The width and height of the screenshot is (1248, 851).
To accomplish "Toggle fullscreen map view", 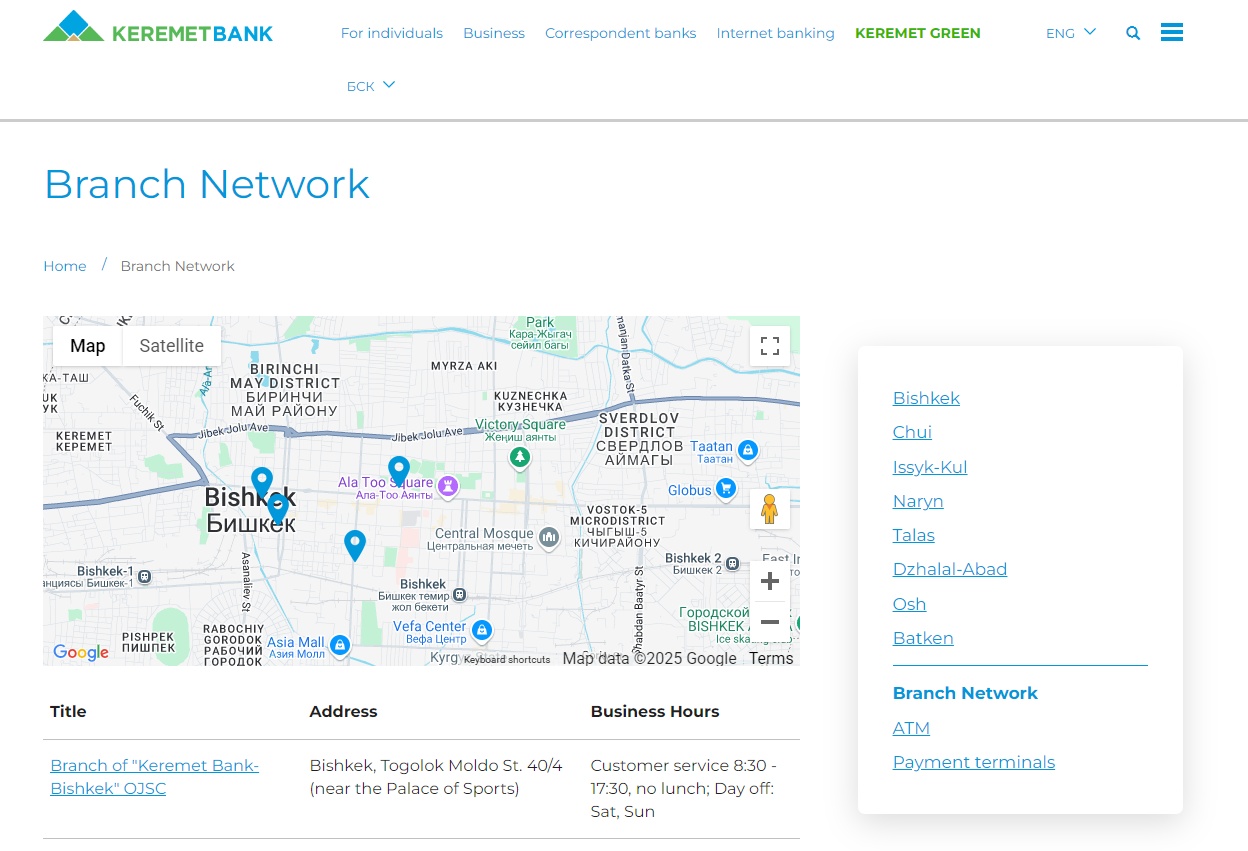I will pyautogui.click(x=769, y=346).
